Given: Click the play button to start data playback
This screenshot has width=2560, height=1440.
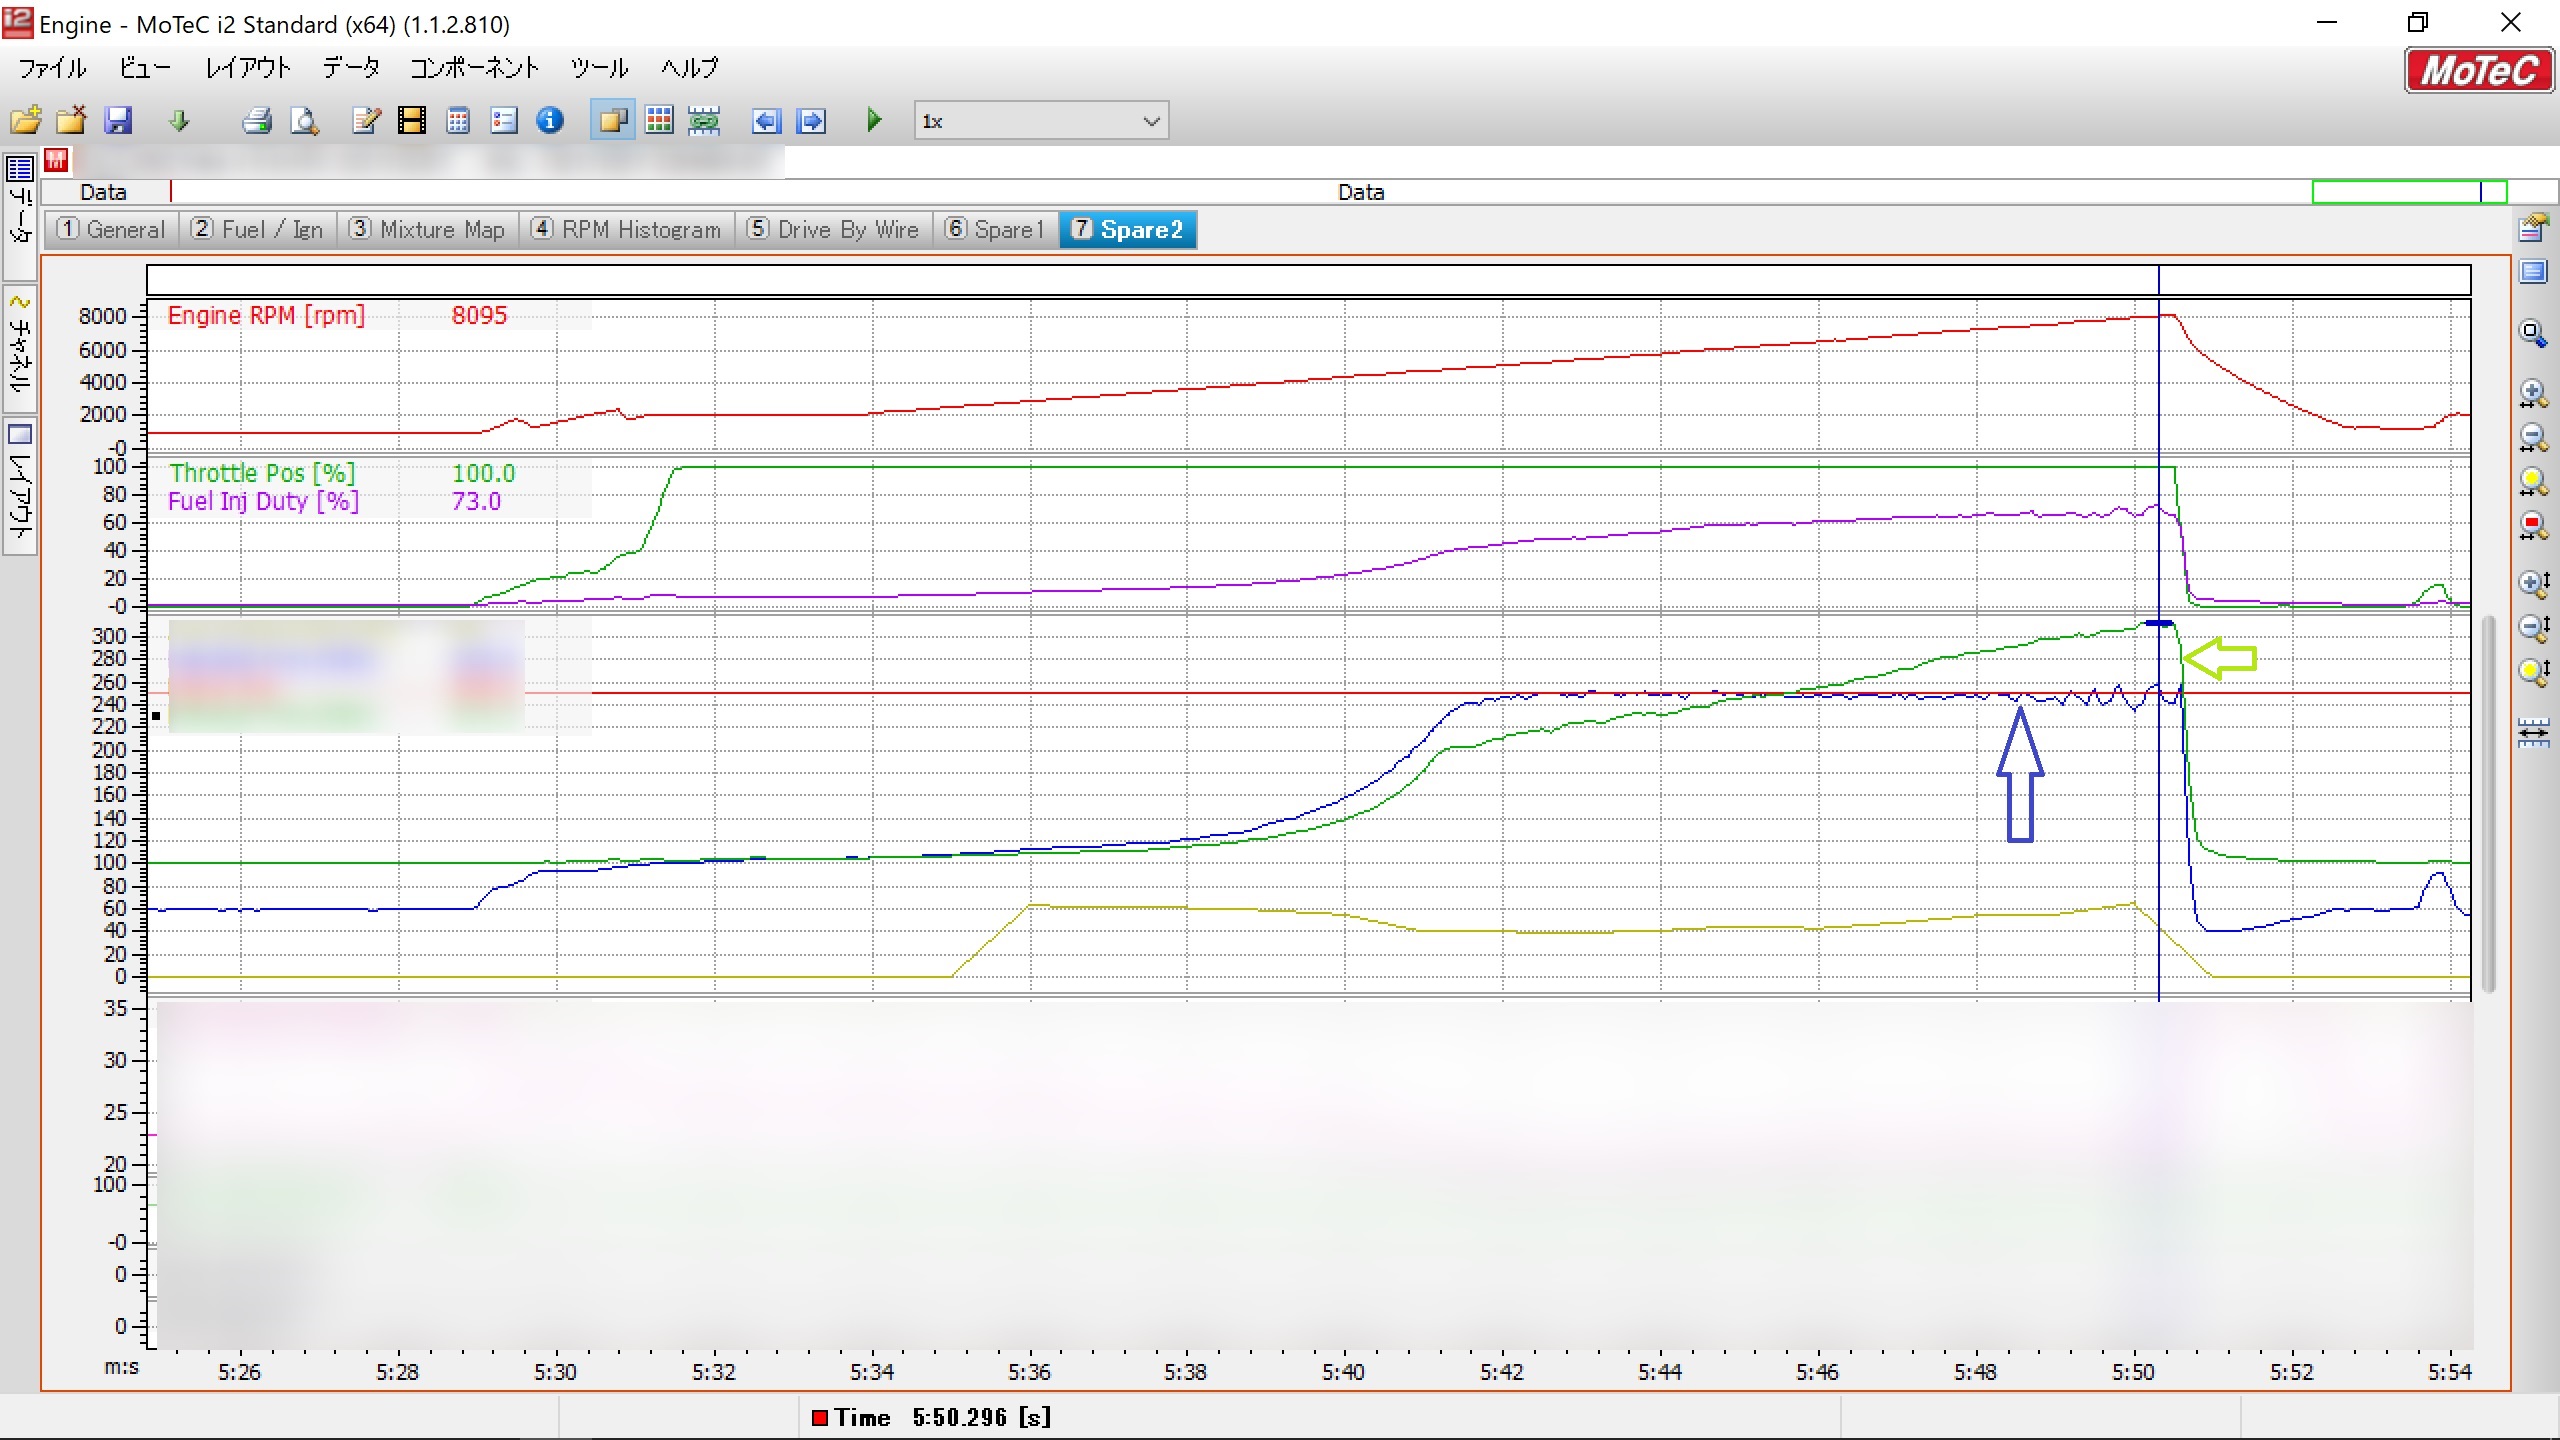Looking at the screenshot, I should pyautogui.click(x=874, y=121).
